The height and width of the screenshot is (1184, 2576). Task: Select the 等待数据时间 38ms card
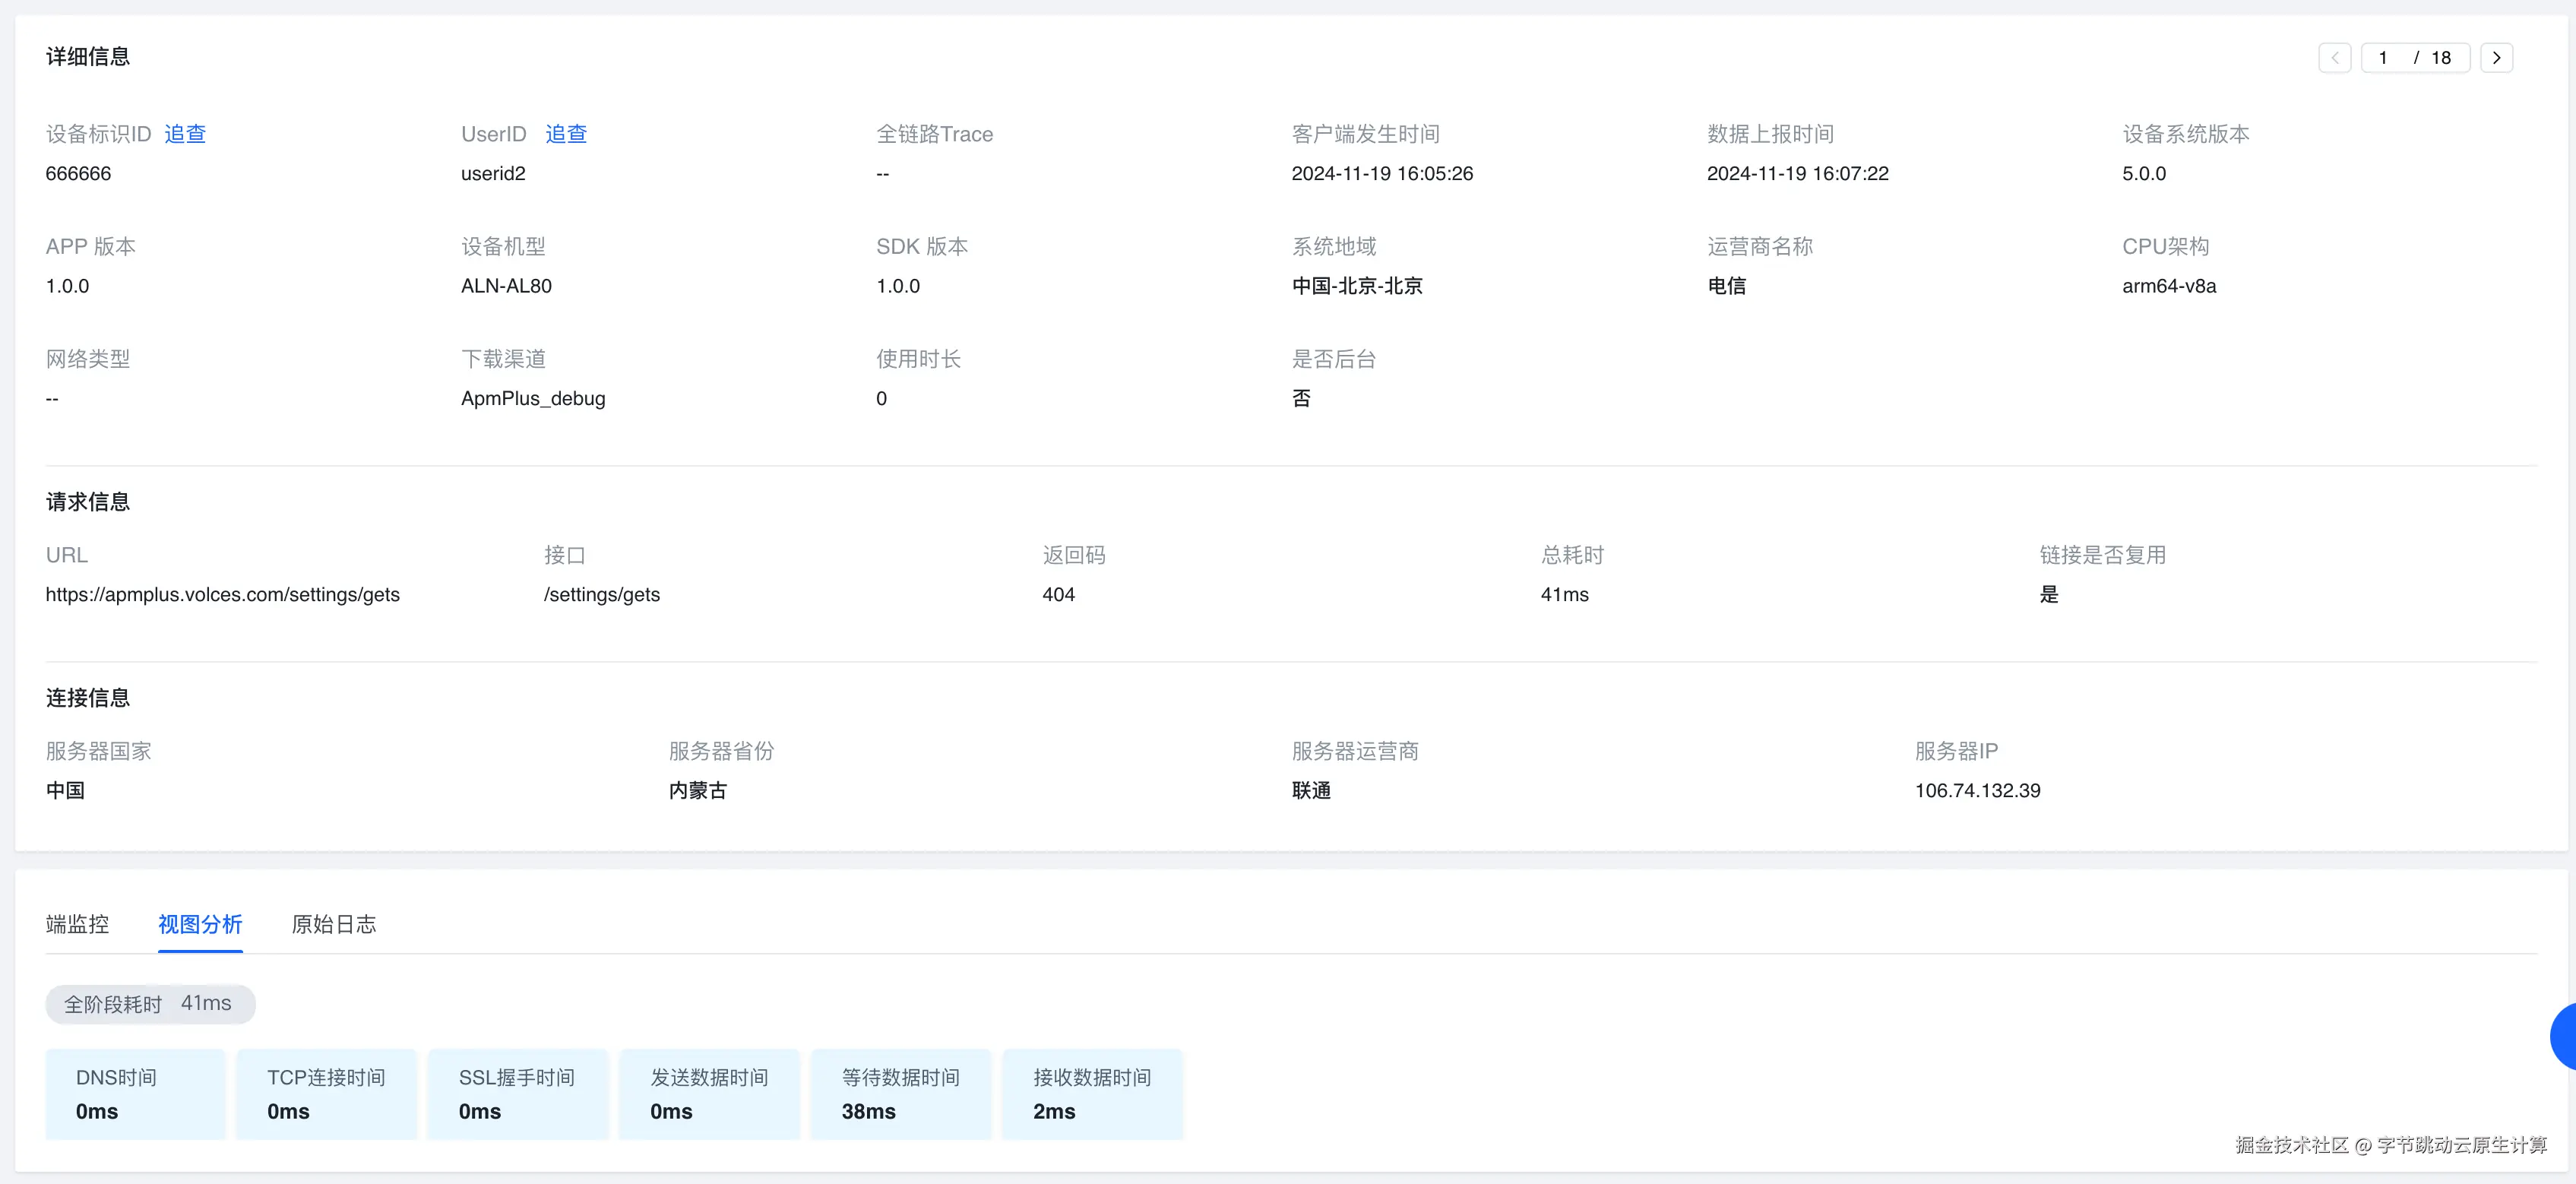(x=900, y=1094)
